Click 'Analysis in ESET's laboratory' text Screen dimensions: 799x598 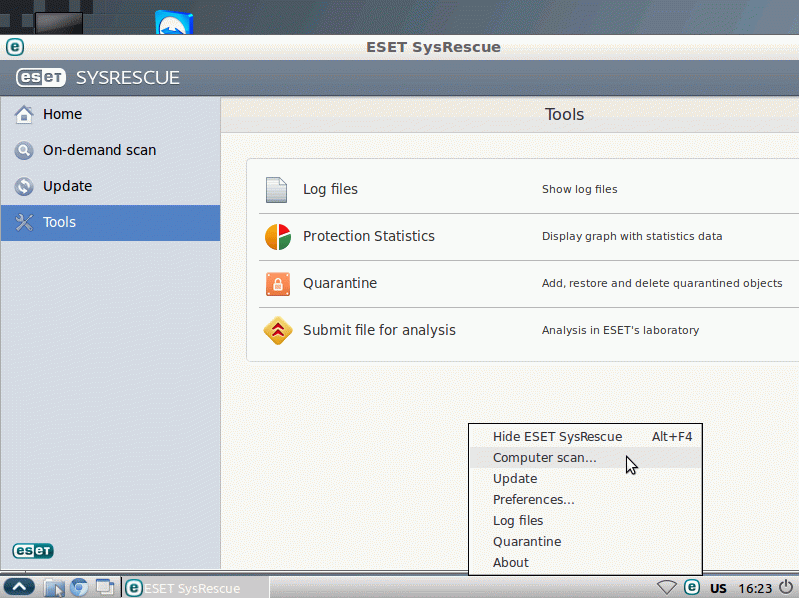(x=620, y=330)
